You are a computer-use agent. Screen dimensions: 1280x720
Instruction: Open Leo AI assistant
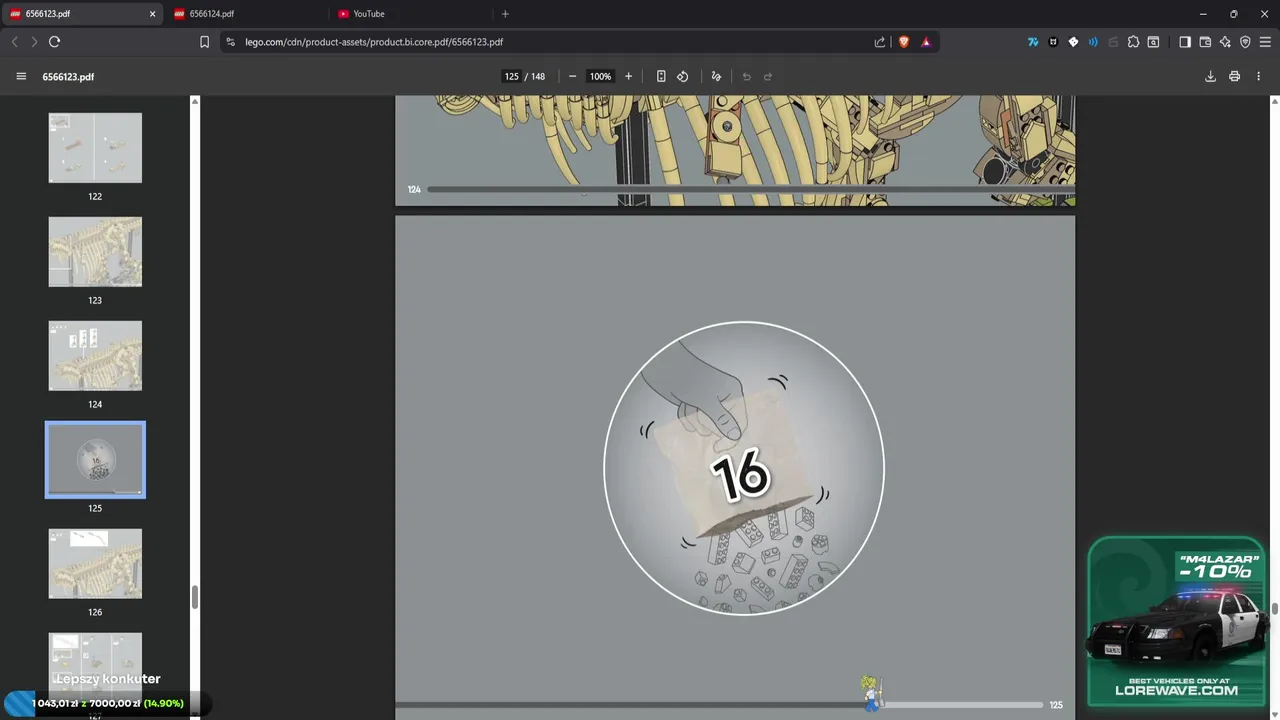1225,42
